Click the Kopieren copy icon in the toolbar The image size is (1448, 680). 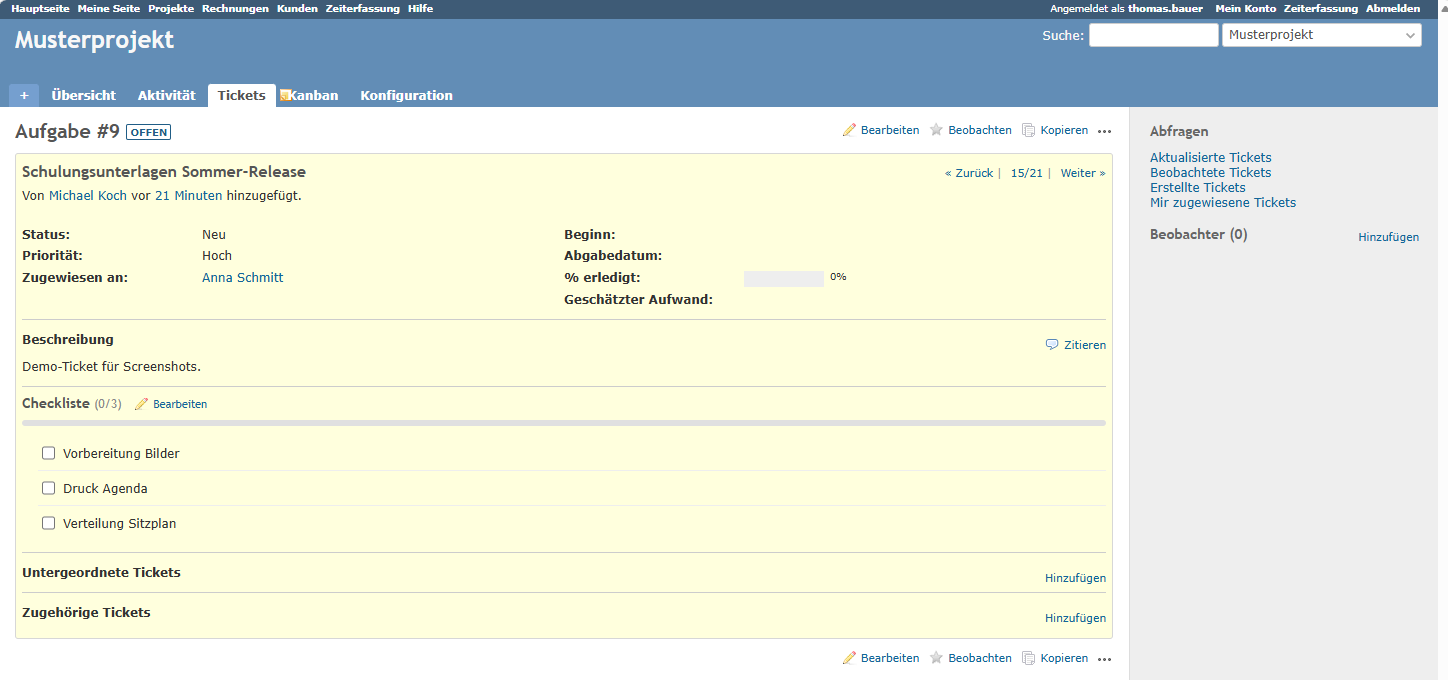(1028, 129)
